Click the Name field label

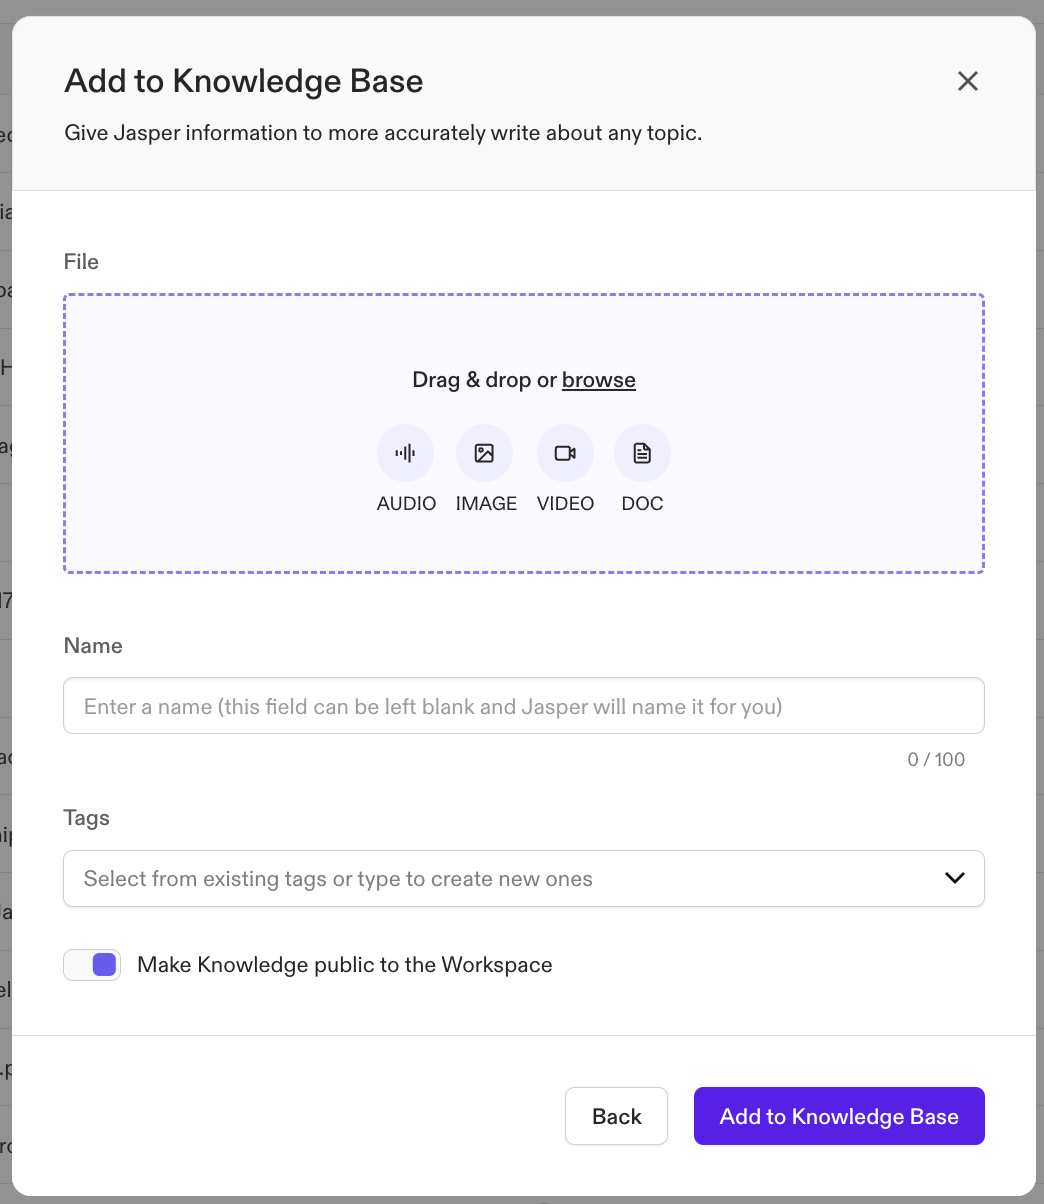point(93,646)
